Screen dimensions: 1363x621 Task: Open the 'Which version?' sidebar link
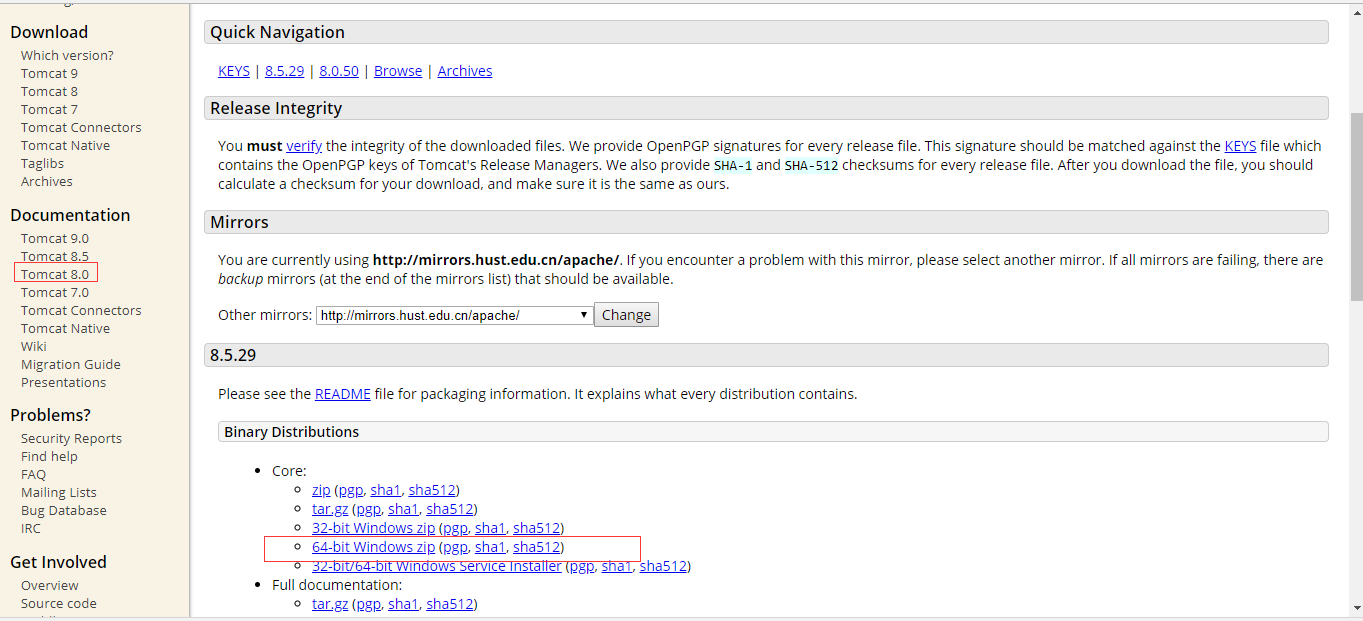click(67, 55)
